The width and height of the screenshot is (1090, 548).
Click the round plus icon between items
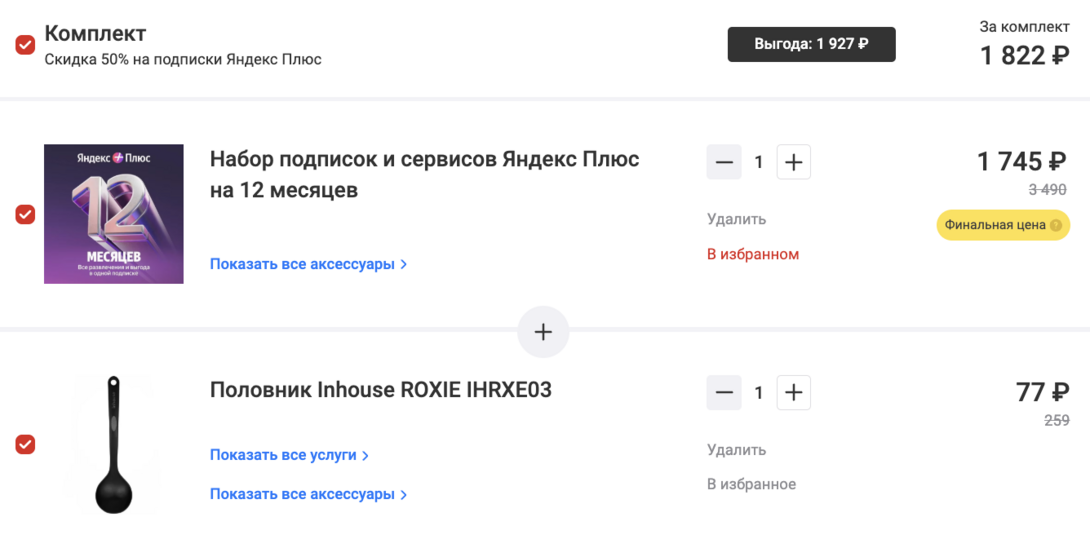[543, 332]
